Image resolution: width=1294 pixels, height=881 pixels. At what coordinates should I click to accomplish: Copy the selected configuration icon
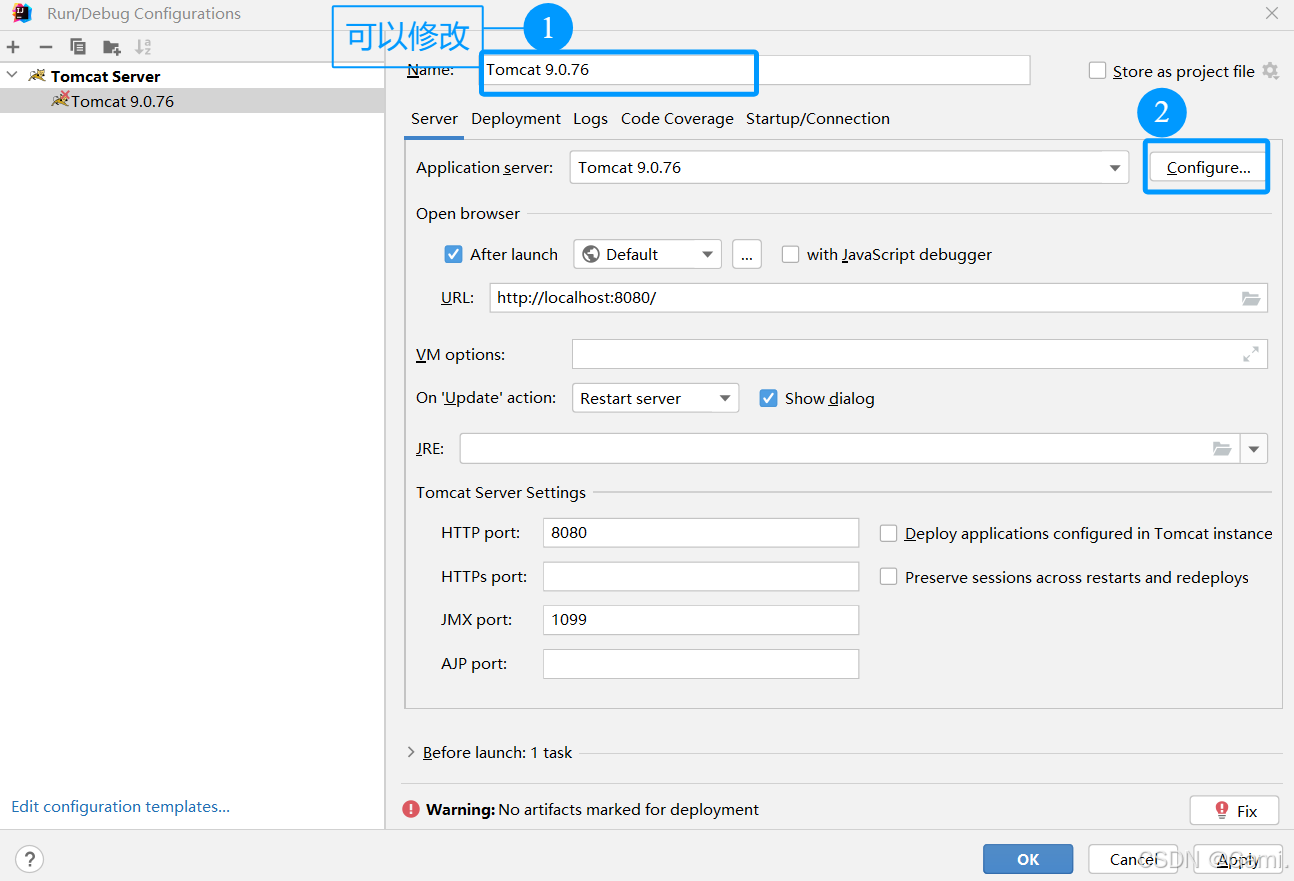(78, 47)
